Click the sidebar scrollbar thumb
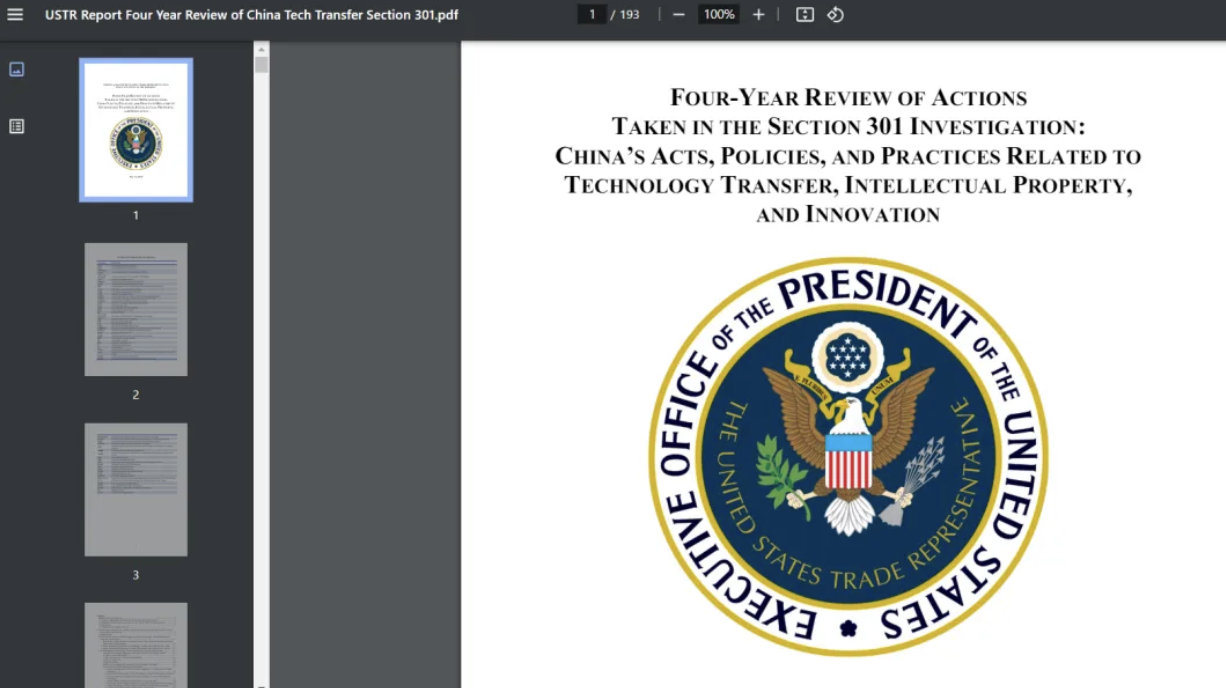 261,65
